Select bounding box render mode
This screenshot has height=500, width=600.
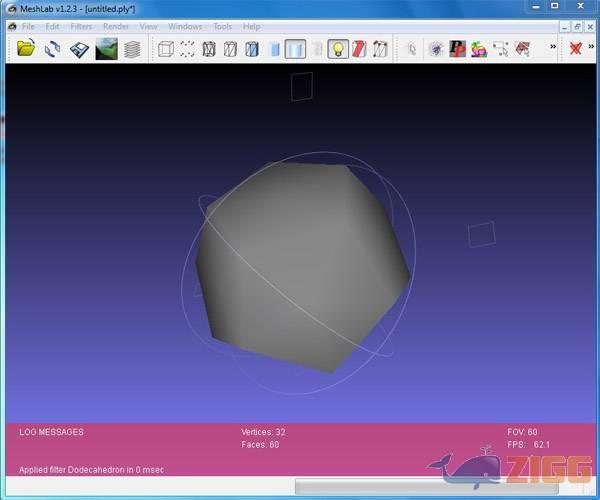166,48
